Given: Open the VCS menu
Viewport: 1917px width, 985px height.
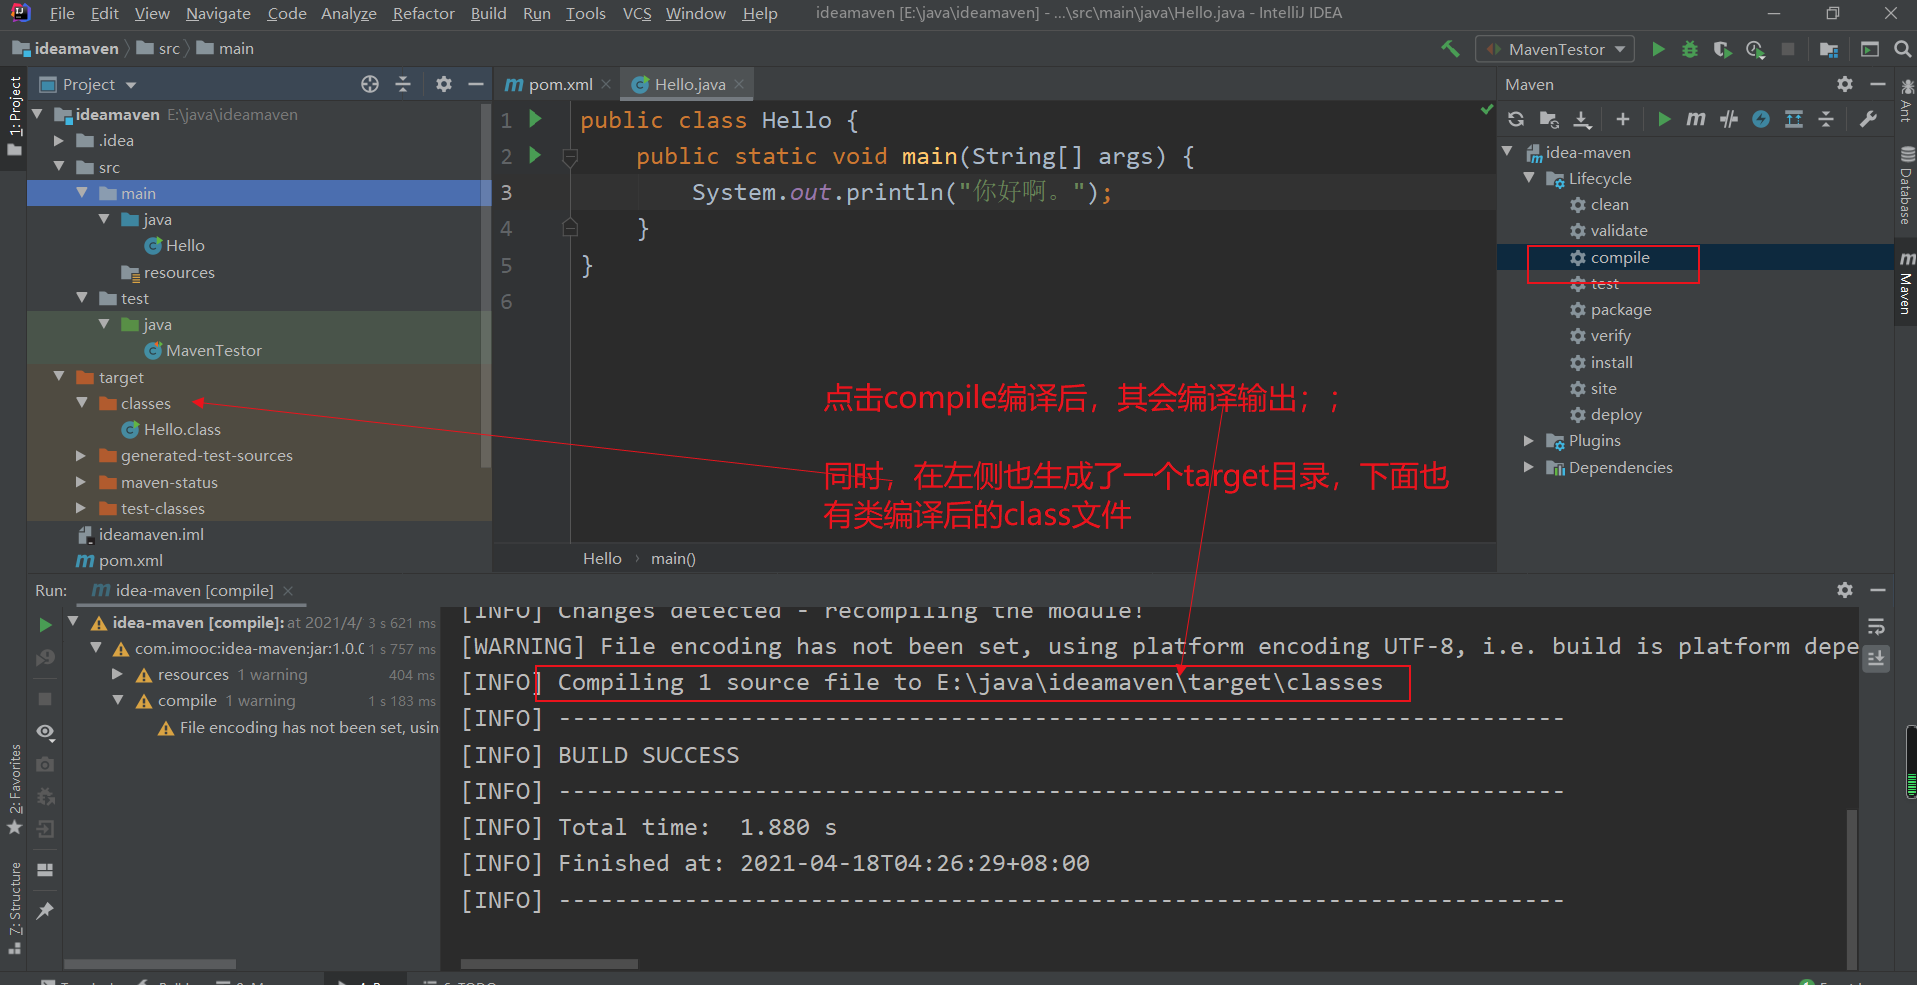Looking at the screenshot, I should (637, 13).
